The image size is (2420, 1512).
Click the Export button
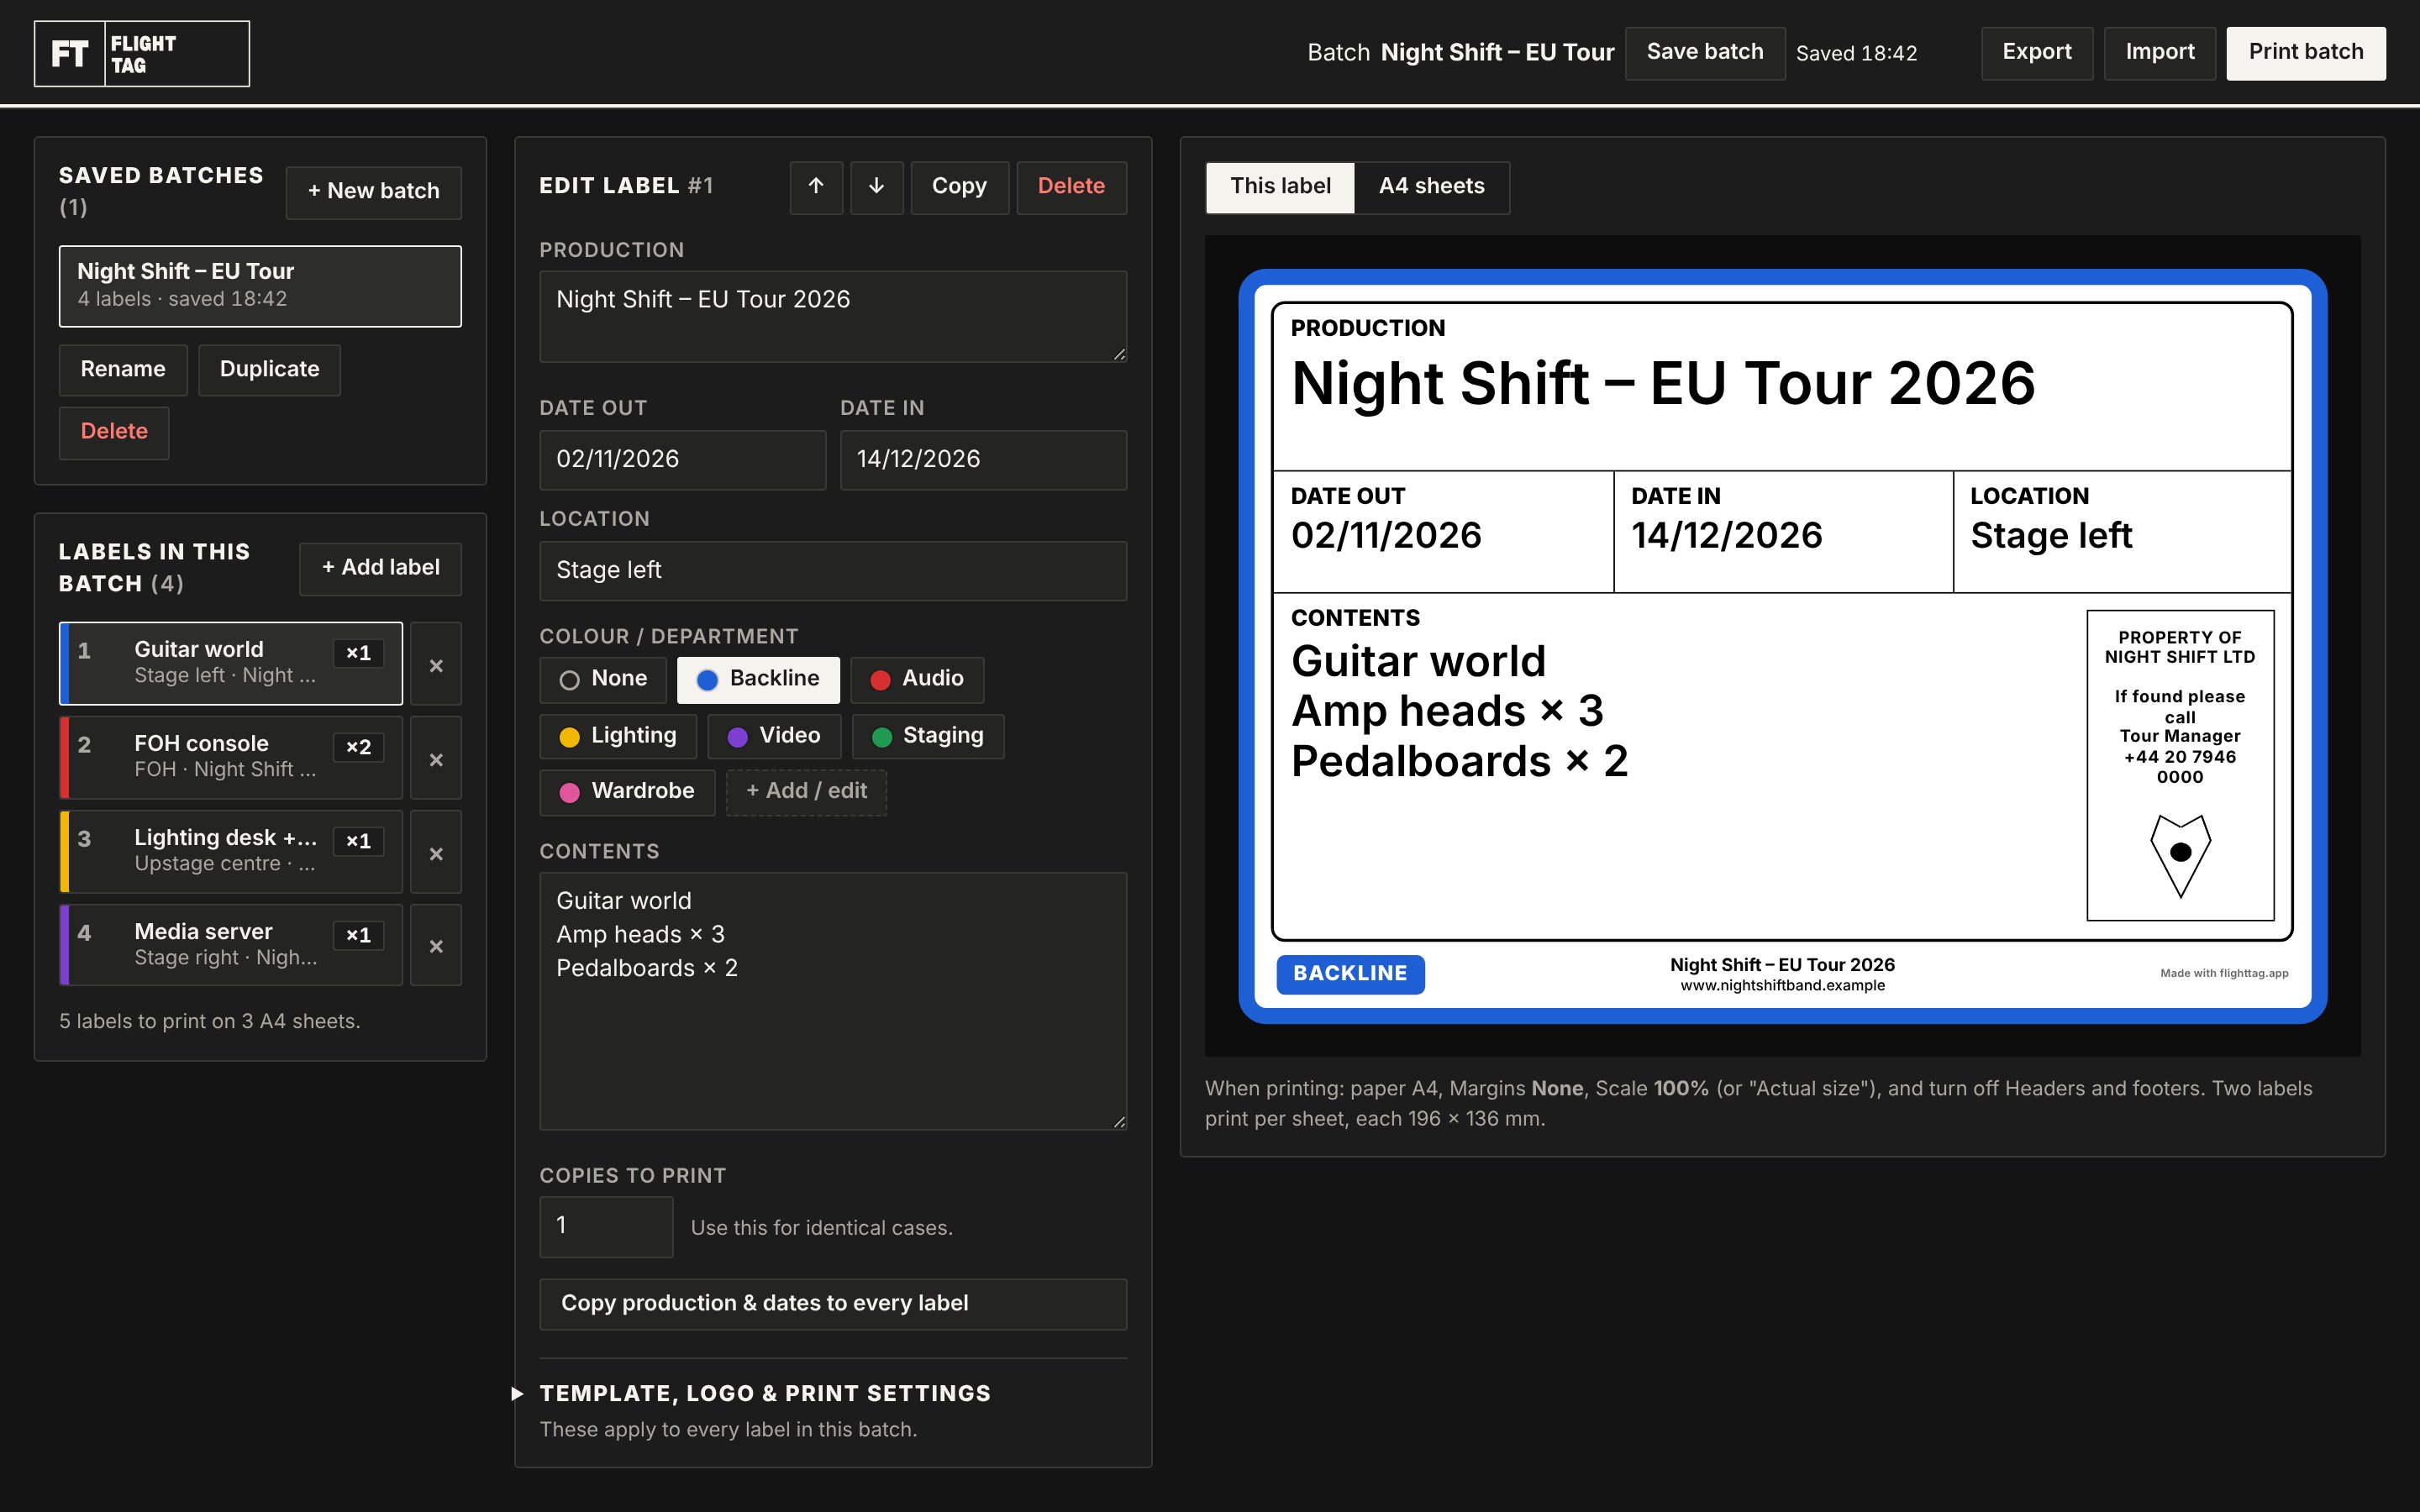tap(2037, 53)
